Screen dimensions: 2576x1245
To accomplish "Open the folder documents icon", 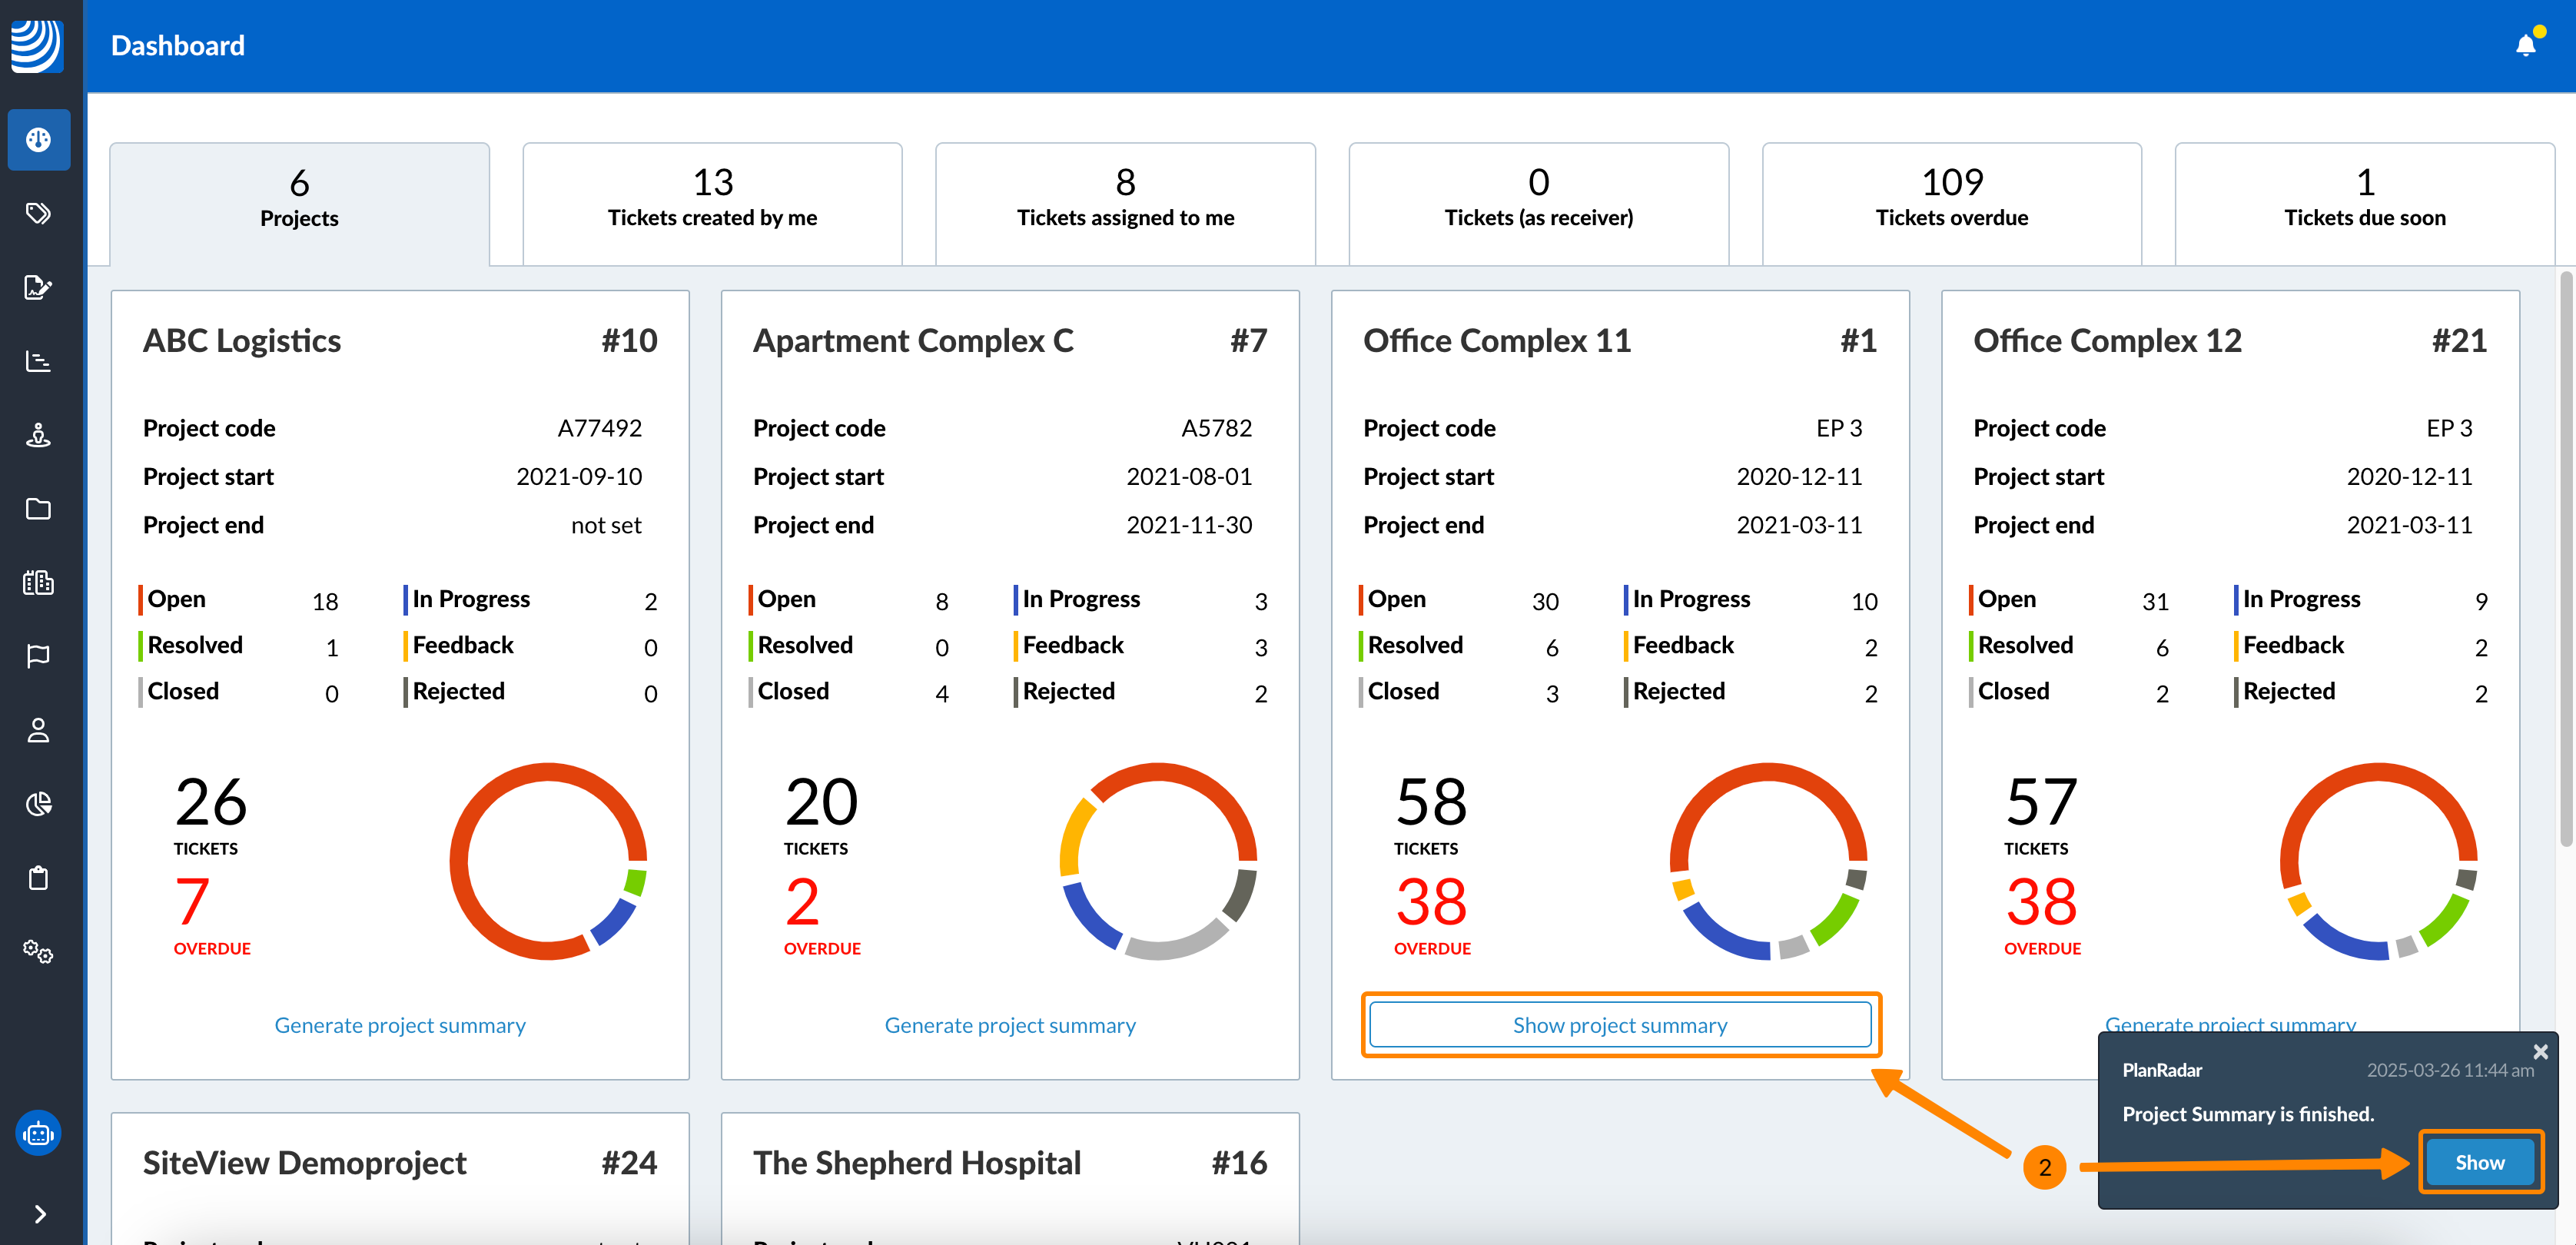I will [x=38, y=509].
